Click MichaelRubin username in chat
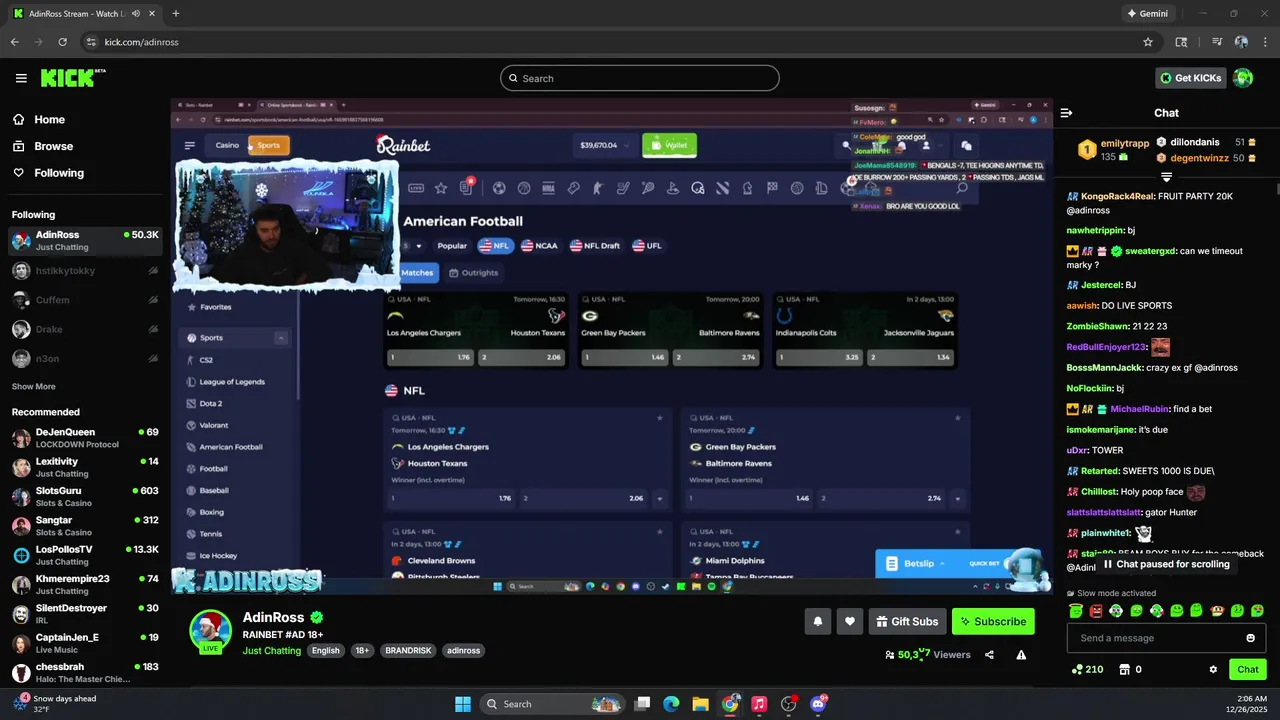This screenshot has height=720, width=1280. point(1140,409)
